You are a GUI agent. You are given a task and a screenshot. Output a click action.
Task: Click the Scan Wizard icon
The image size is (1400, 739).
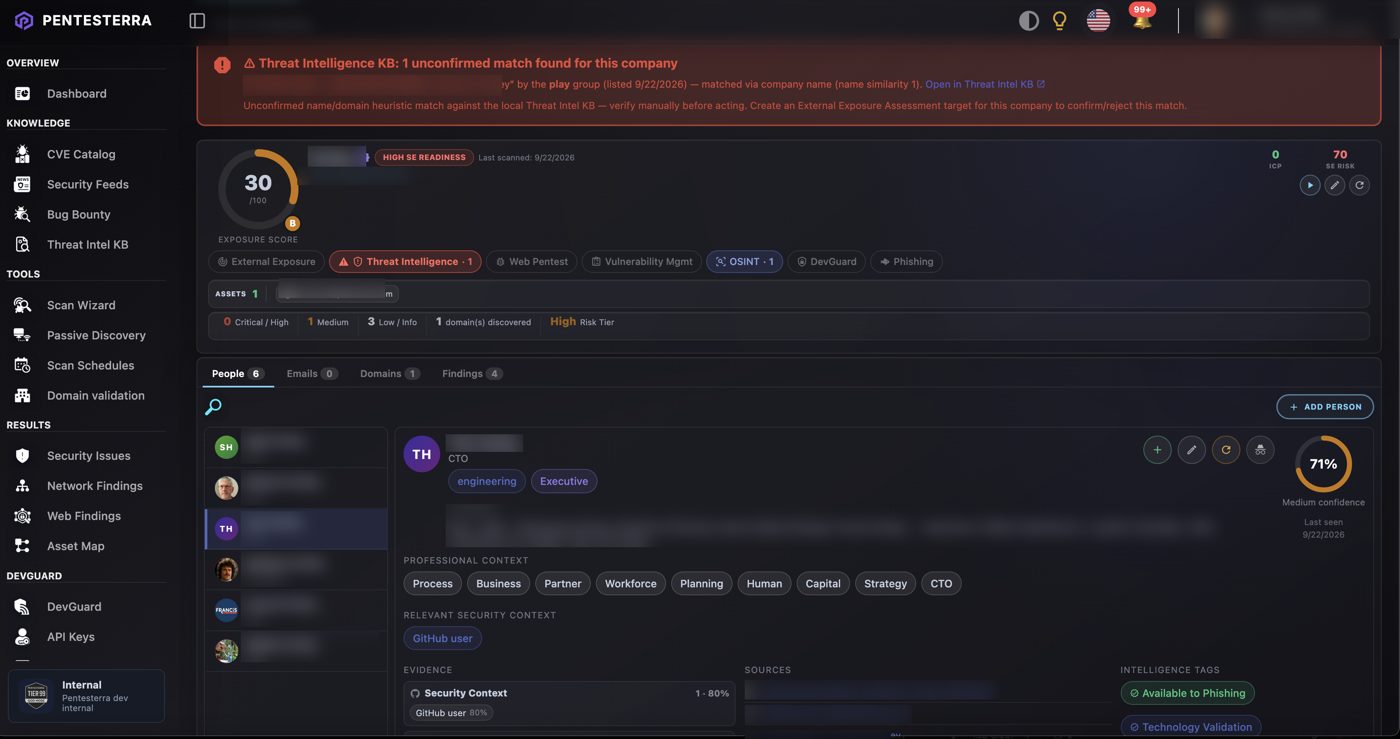pyautogui.click(x=22, y=305)
